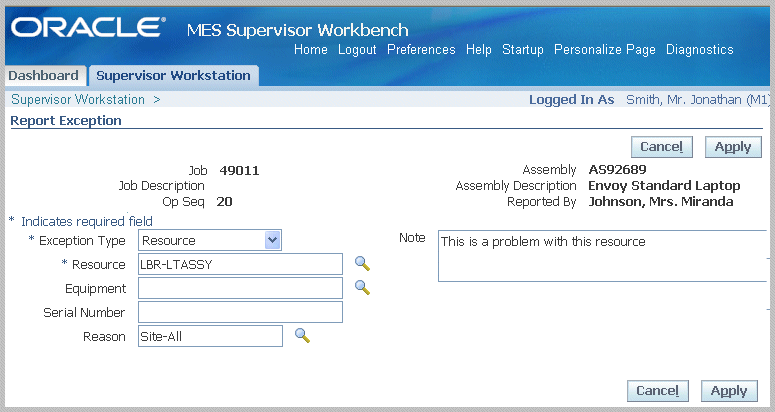775x412 pixels.
Task: Click the assembly value AS92689
Action: (x=617, y=169)
